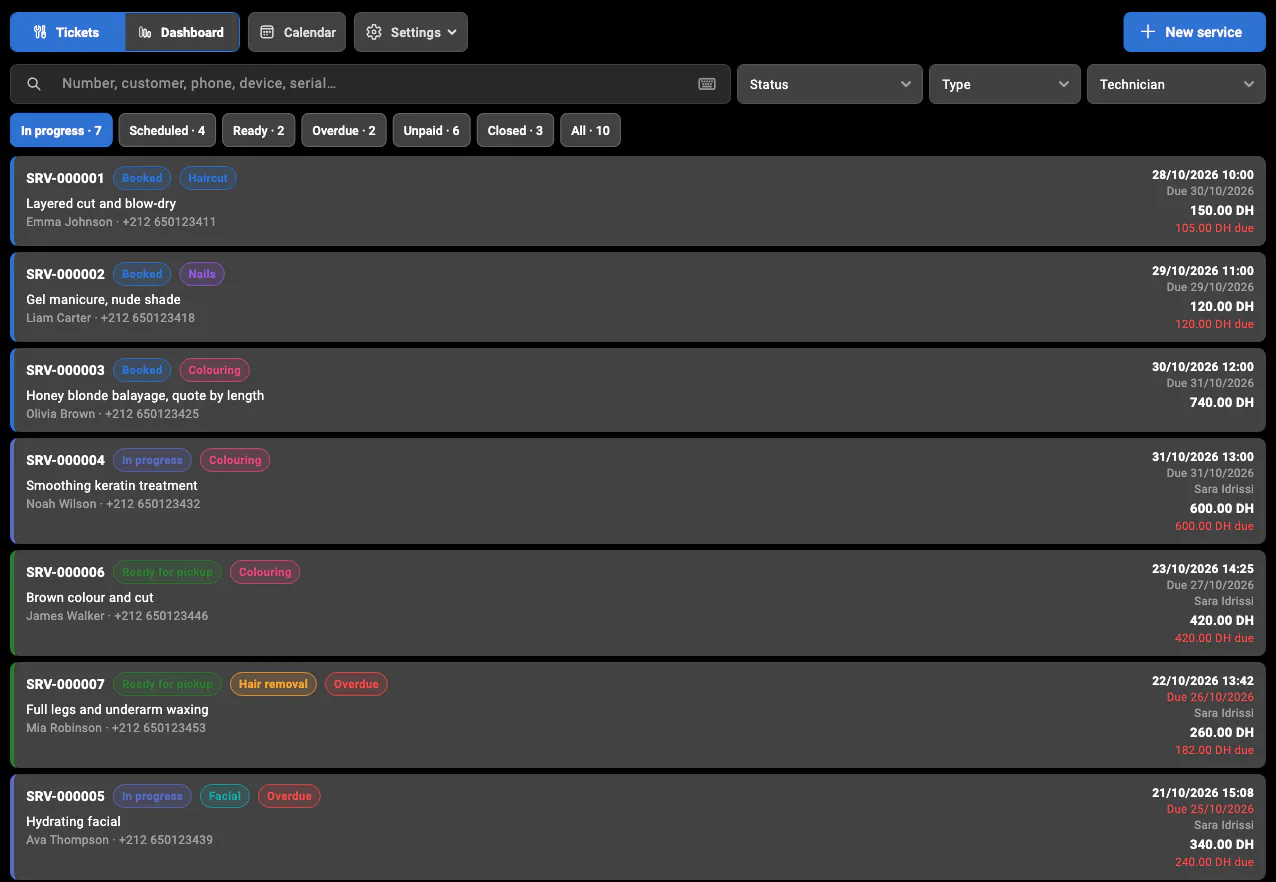
Task: Expand the Settings menu chevron
Action: pos(452,32)
